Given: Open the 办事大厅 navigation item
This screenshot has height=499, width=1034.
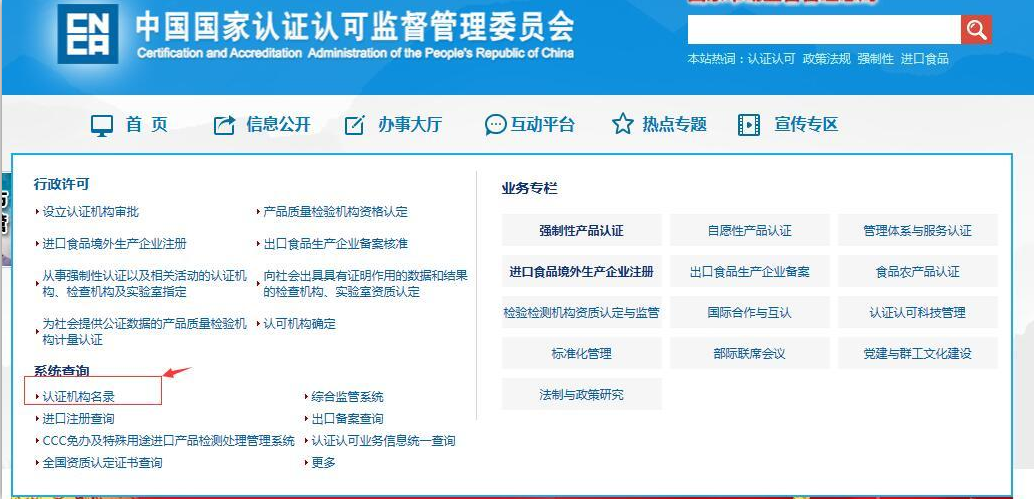Looking at the screenshot, I should [x=410, y=125].
